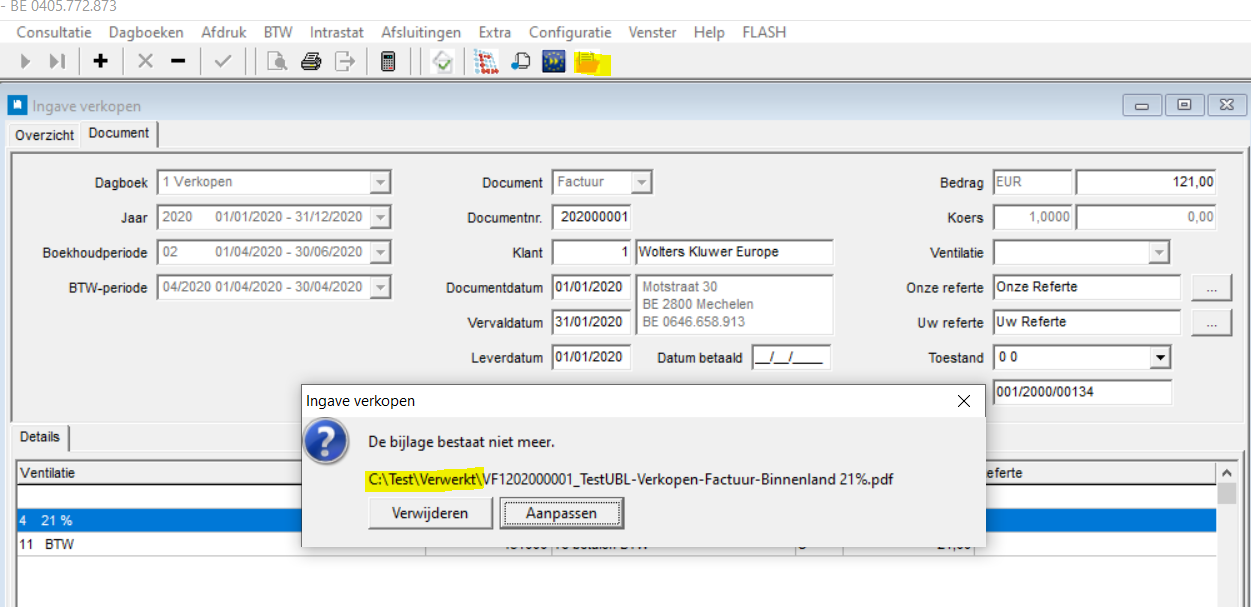Click the blue EU flag toolbar icon

(x=553, y=62)
